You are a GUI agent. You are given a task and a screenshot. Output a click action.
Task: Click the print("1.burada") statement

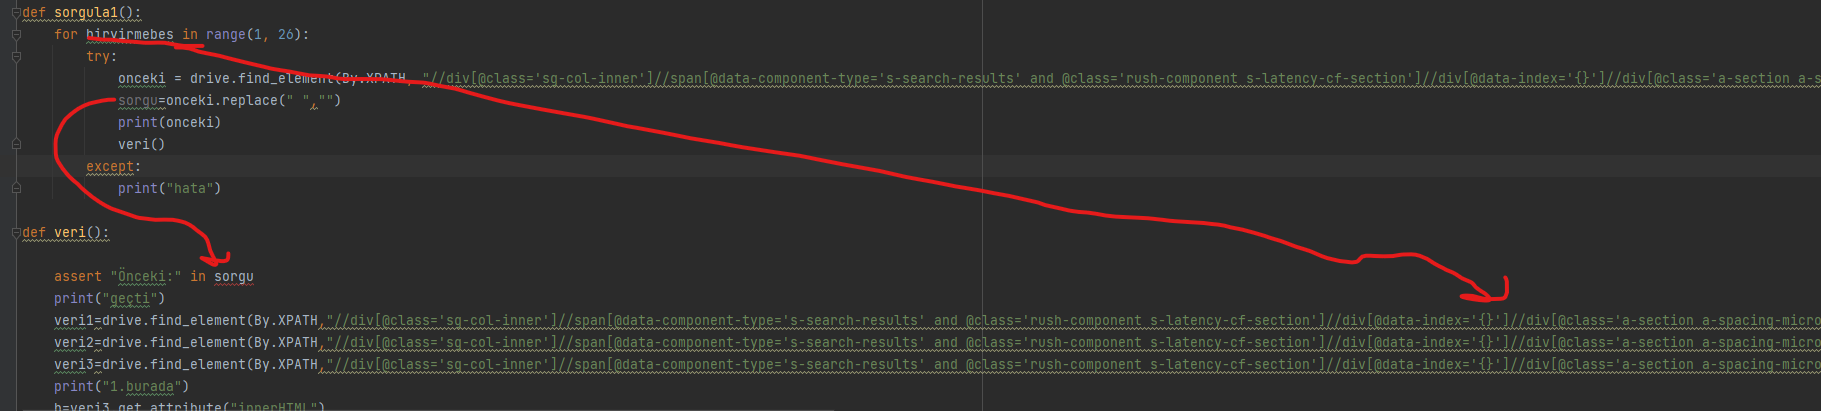coord(121,386)
